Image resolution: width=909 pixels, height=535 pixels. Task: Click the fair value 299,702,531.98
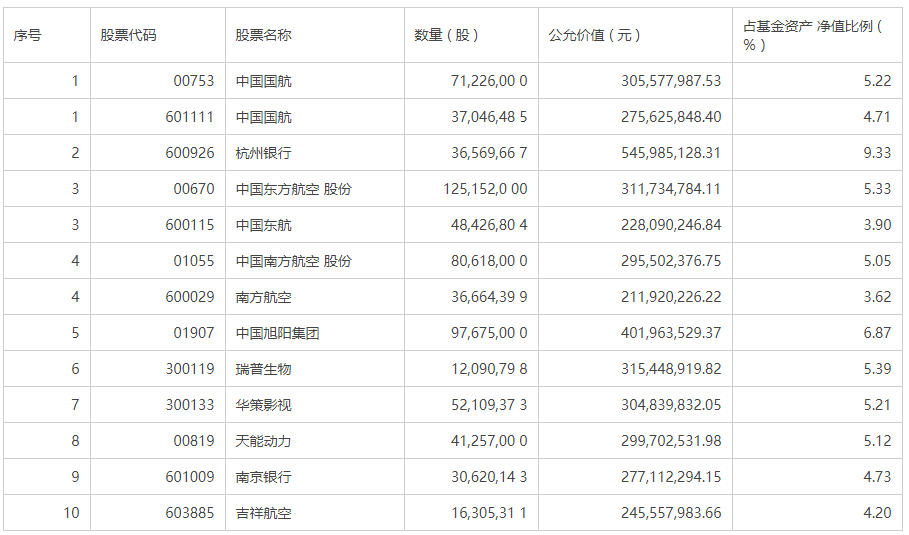(x=671, y=441)
